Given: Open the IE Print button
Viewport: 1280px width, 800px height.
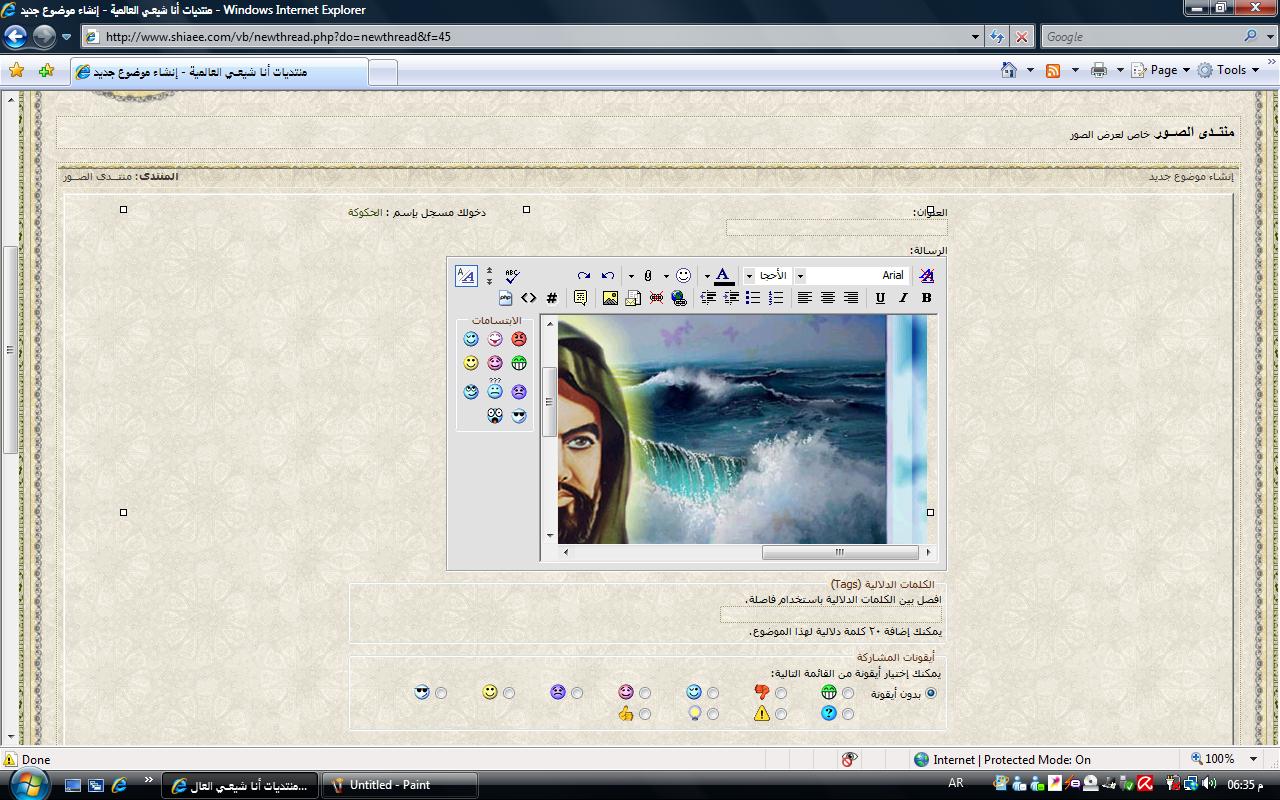Looking at the screenshot, I should (1099, 70).
